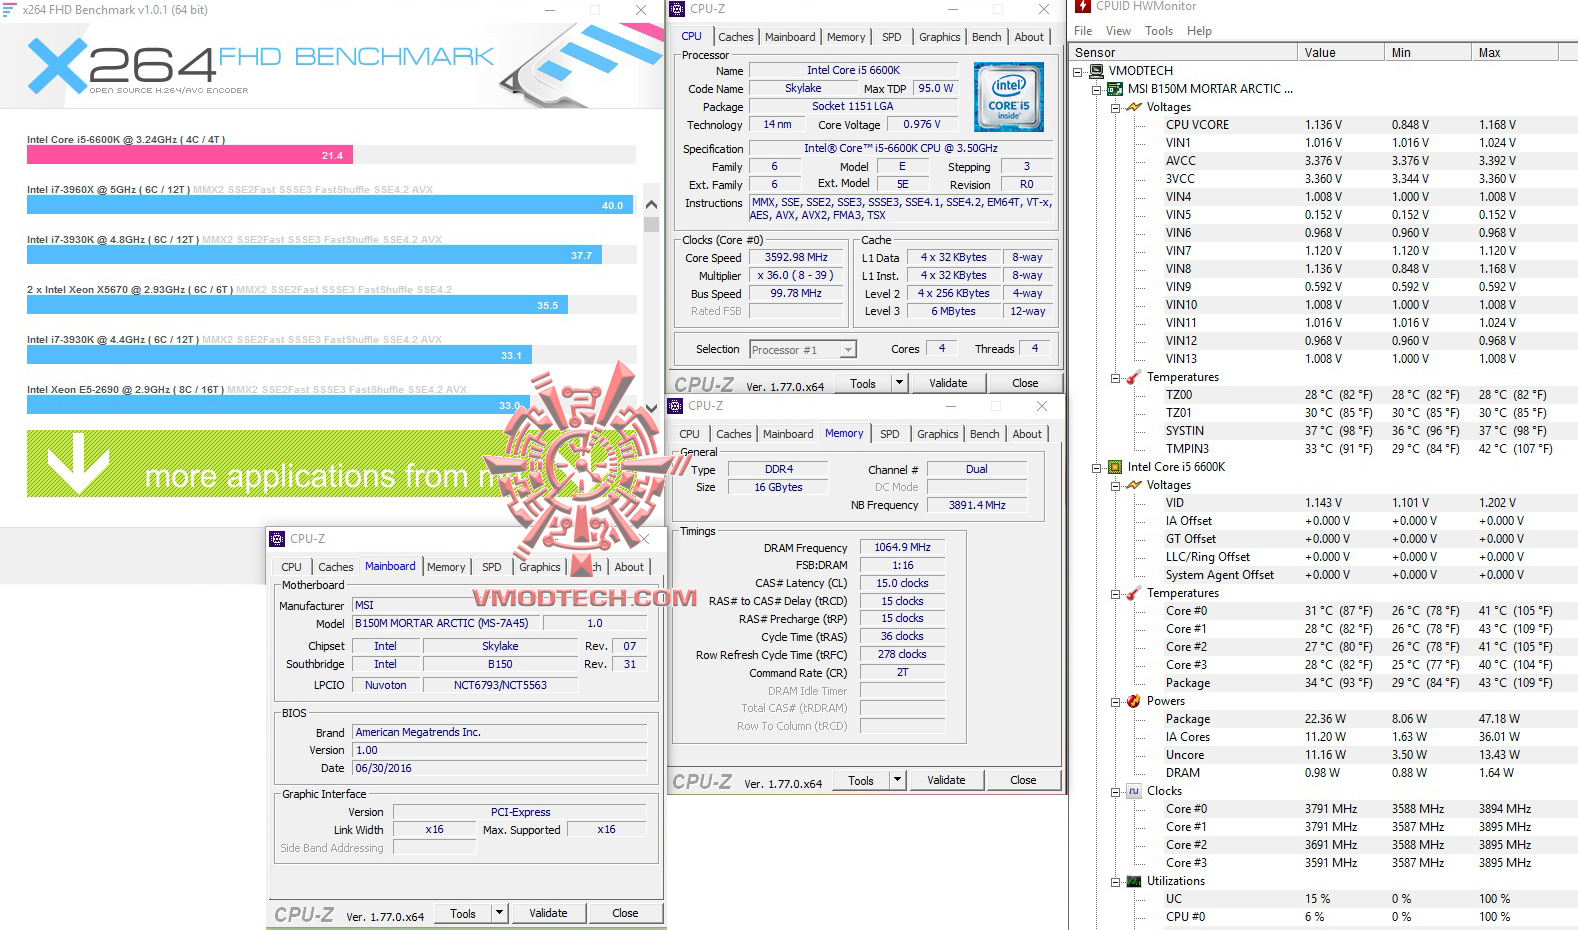The image size is (1578, 930).
Task: Collapse the Clocks group in HWMonitor
Action: coord(1116,792)
